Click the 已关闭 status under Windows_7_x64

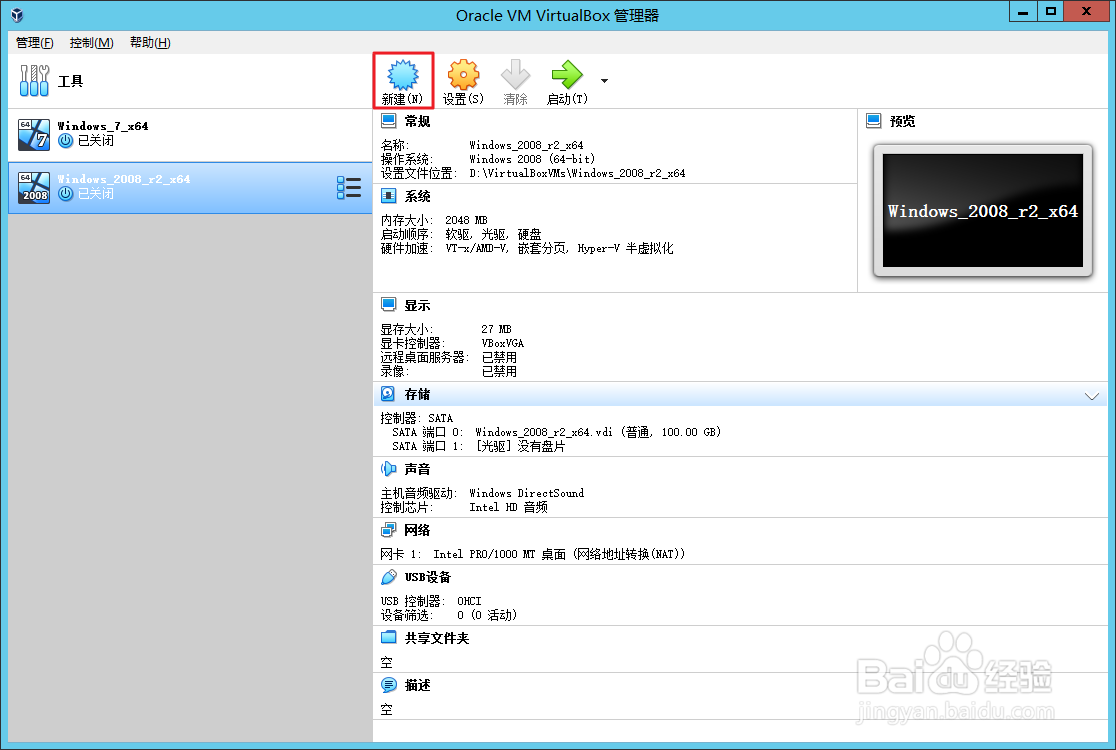pyautogui.click(x=96, y=141)
